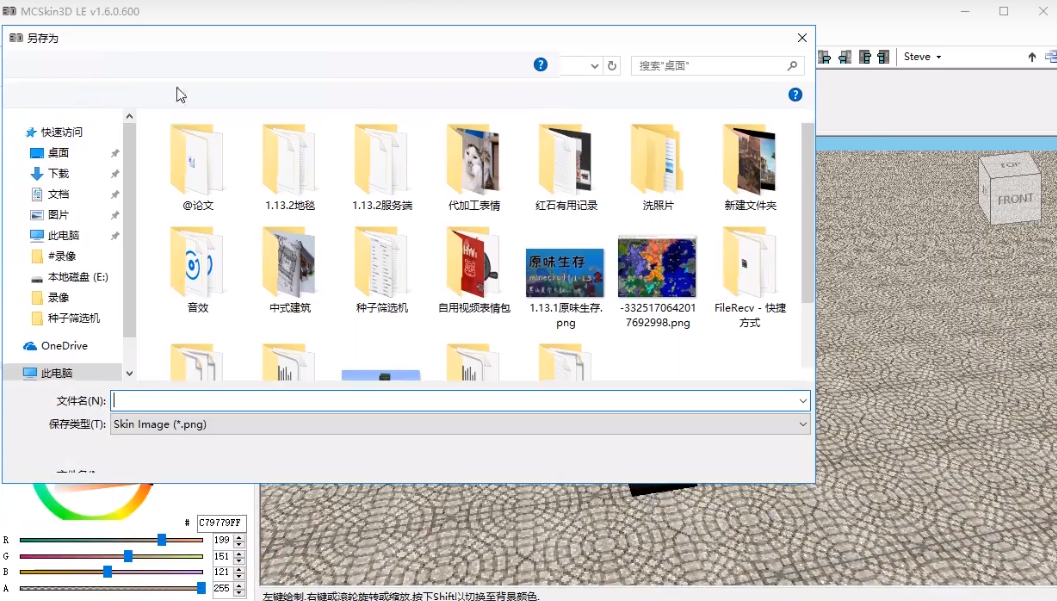Go to OneDrive in the navigation pane
1057x601 pixels.
[64, 346]
